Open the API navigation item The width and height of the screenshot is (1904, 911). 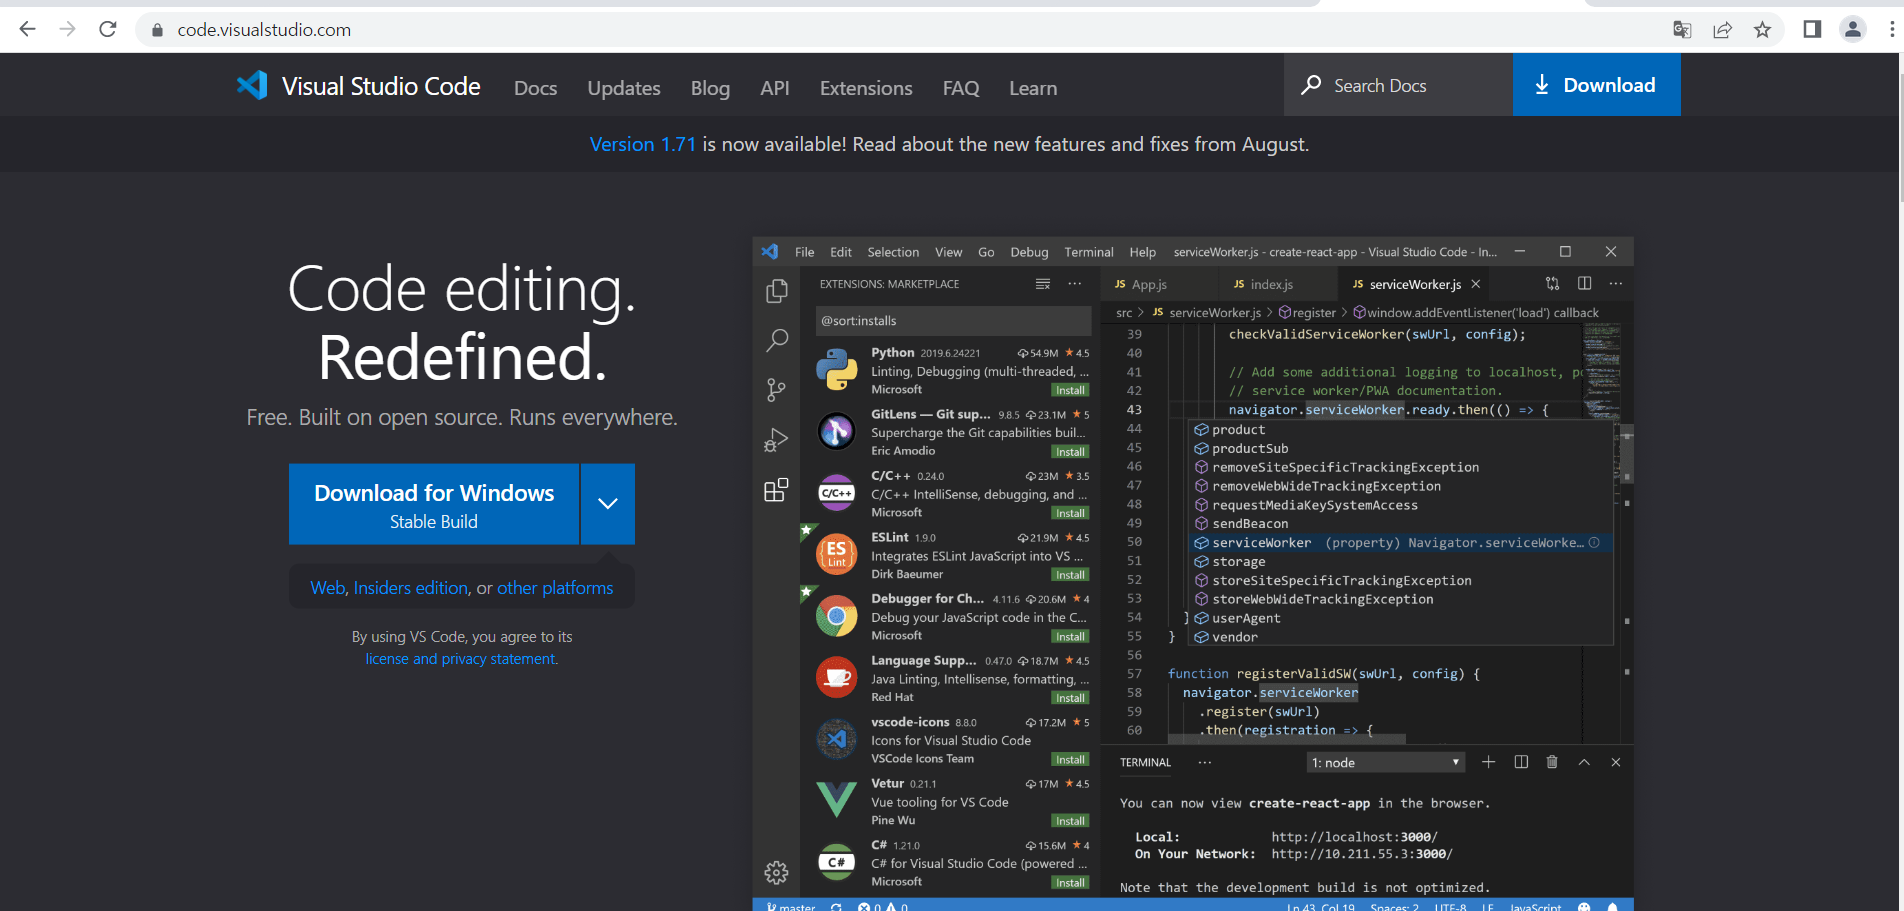click(775, 88)
